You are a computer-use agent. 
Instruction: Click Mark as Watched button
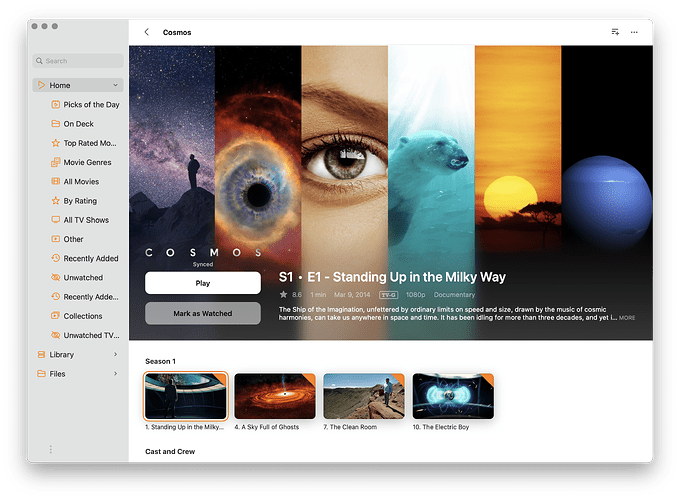click(203, 313)
